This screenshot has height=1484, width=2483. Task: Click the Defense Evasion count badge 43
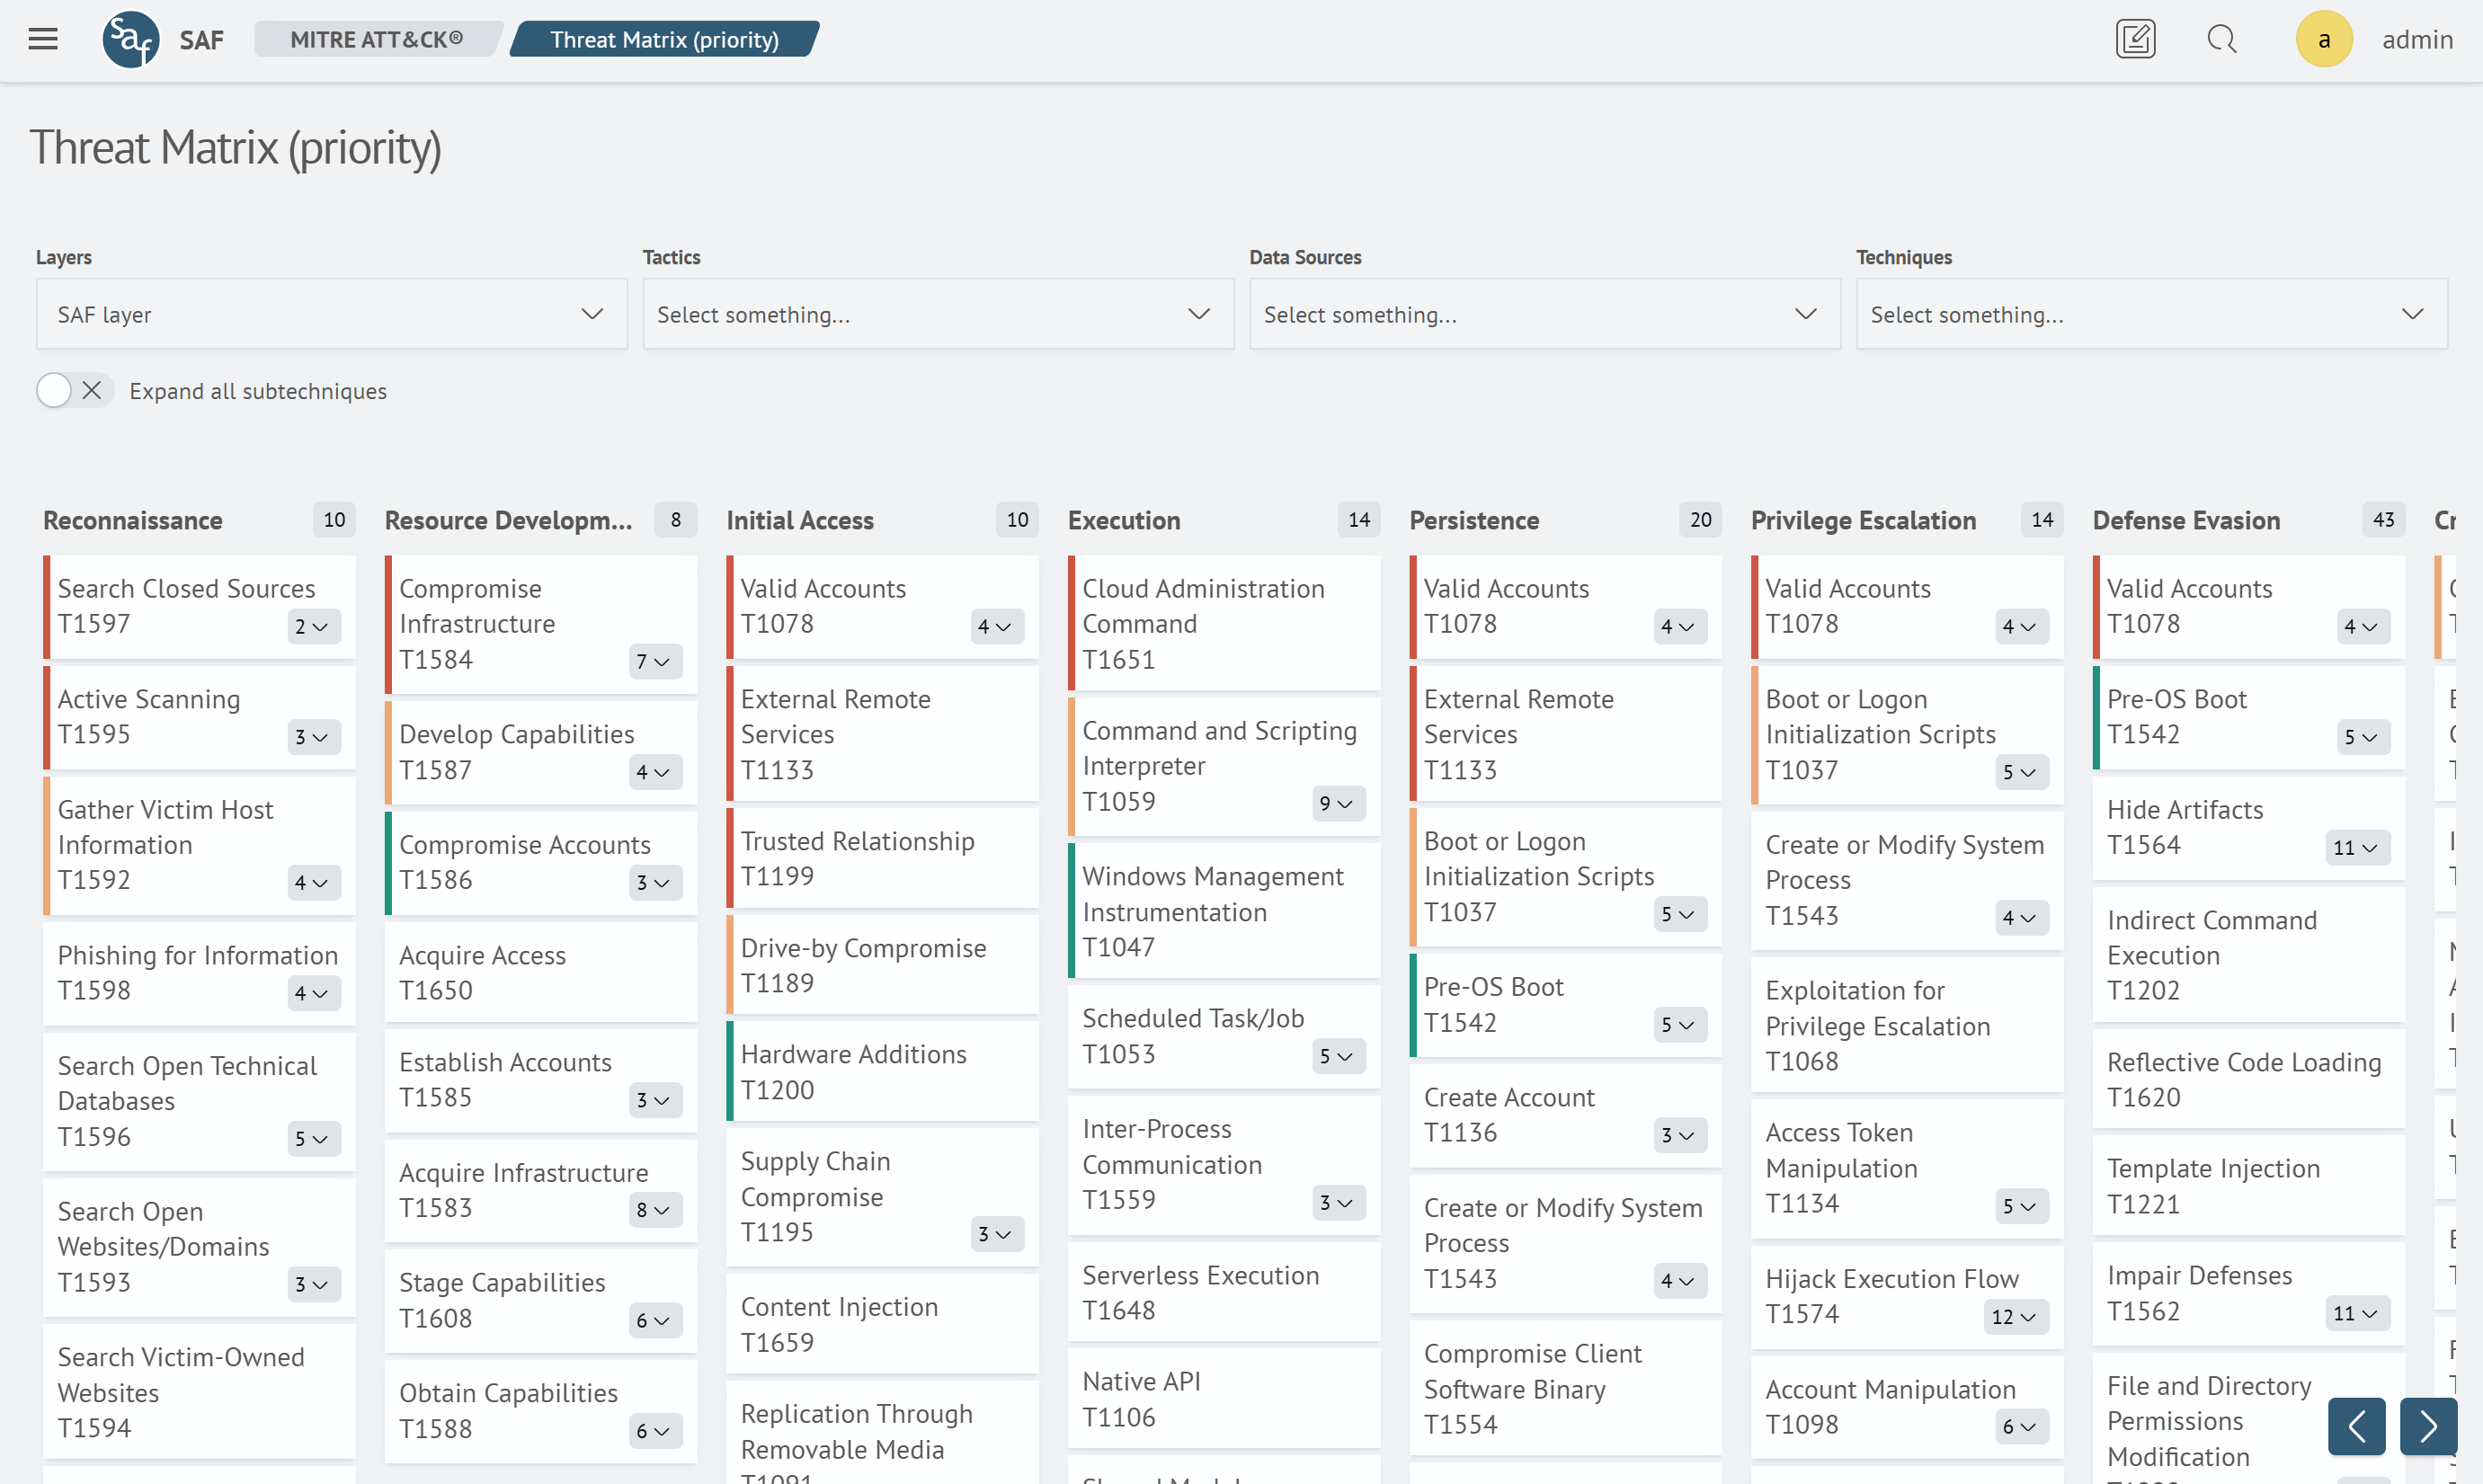point(2384,519)
